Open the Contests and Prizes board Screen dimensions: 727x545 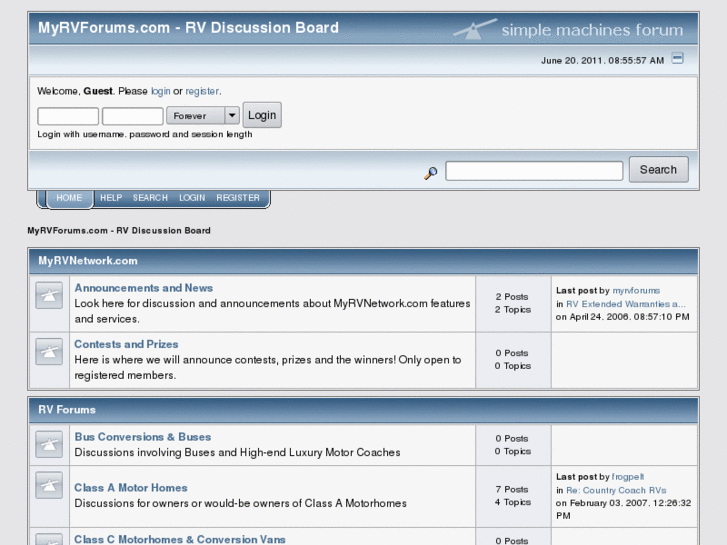point(126,344)
